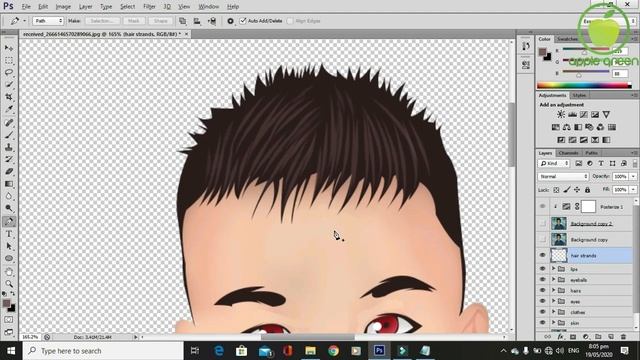The height and width of the screenshot is (360, 640).
Task: Select the Brush tool
Action: 9,135
